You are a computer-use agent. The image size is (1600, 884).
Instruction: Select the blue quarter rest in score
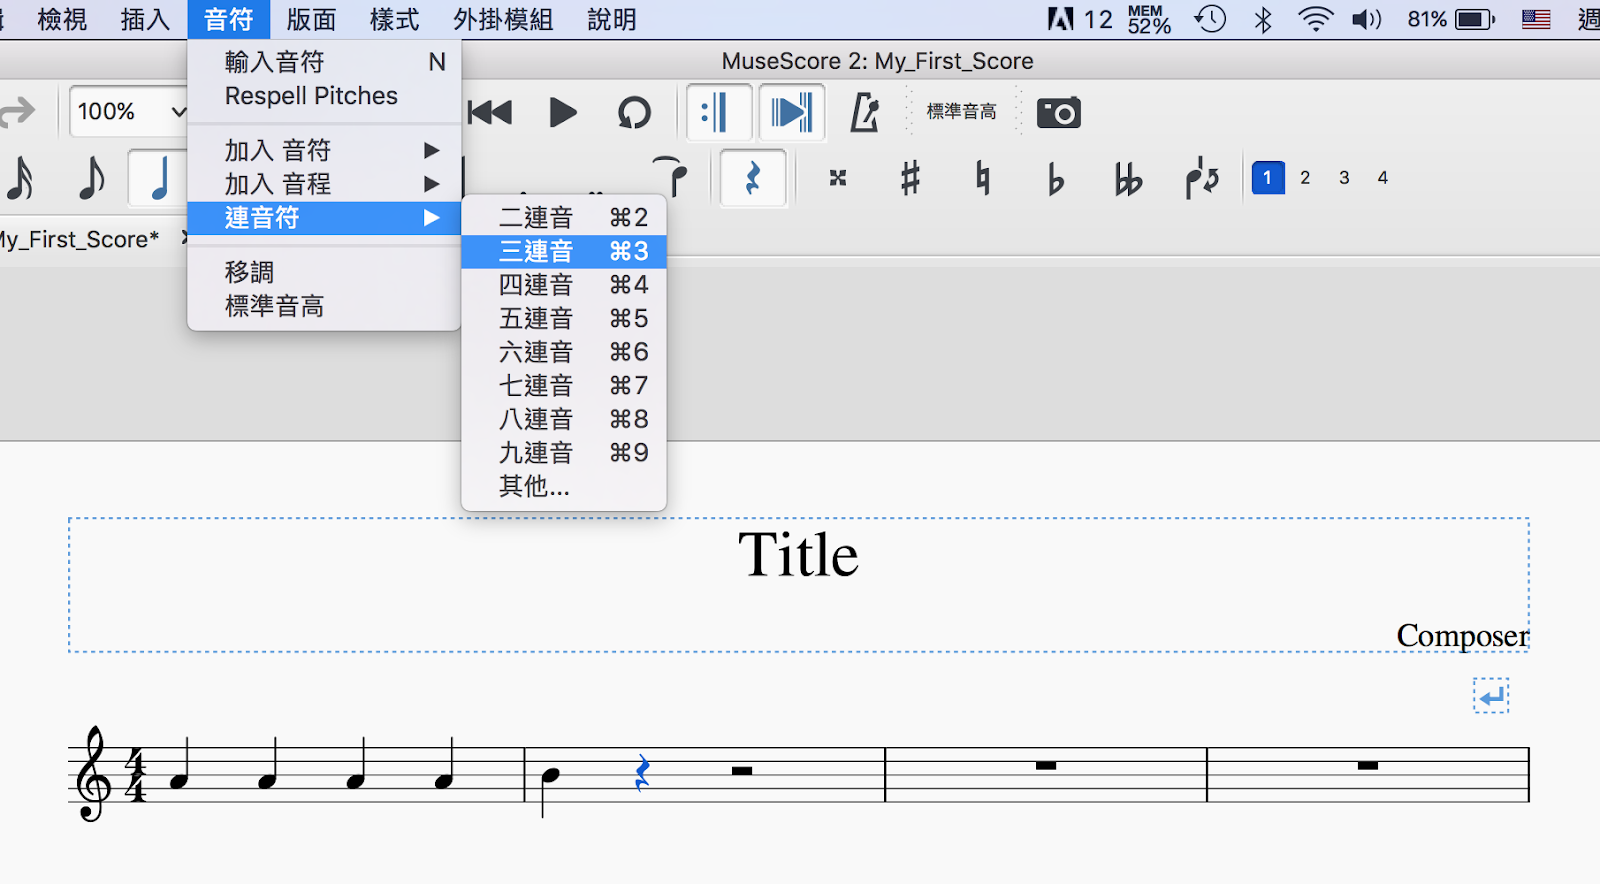click(642, 773)
